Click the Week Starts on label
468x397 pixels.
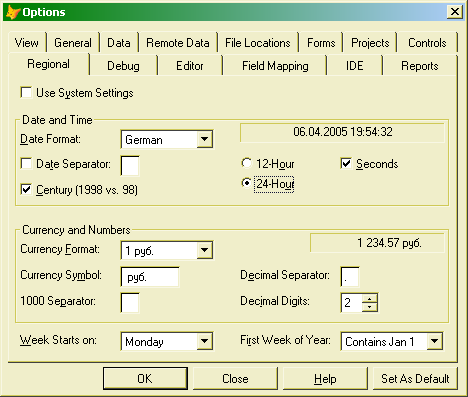click(x=58, y=340)
